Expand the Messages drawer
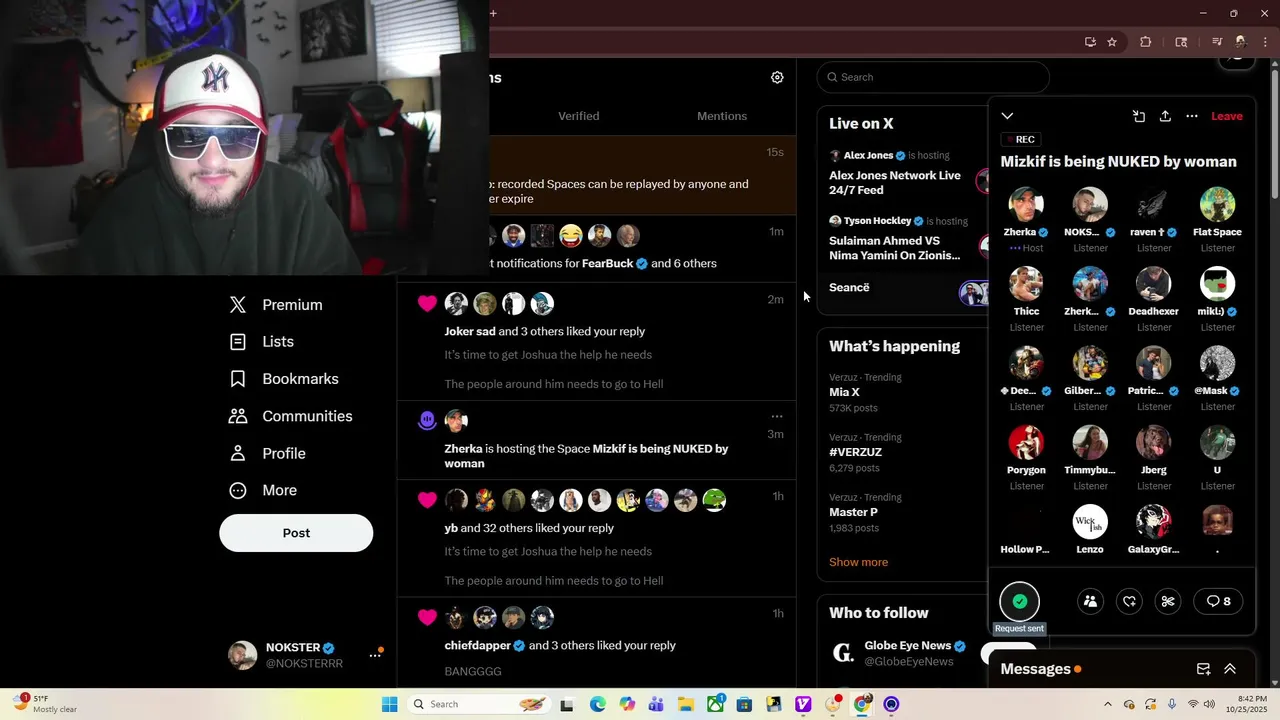Screen dimensions: 1280x720 pos(1230,669)
